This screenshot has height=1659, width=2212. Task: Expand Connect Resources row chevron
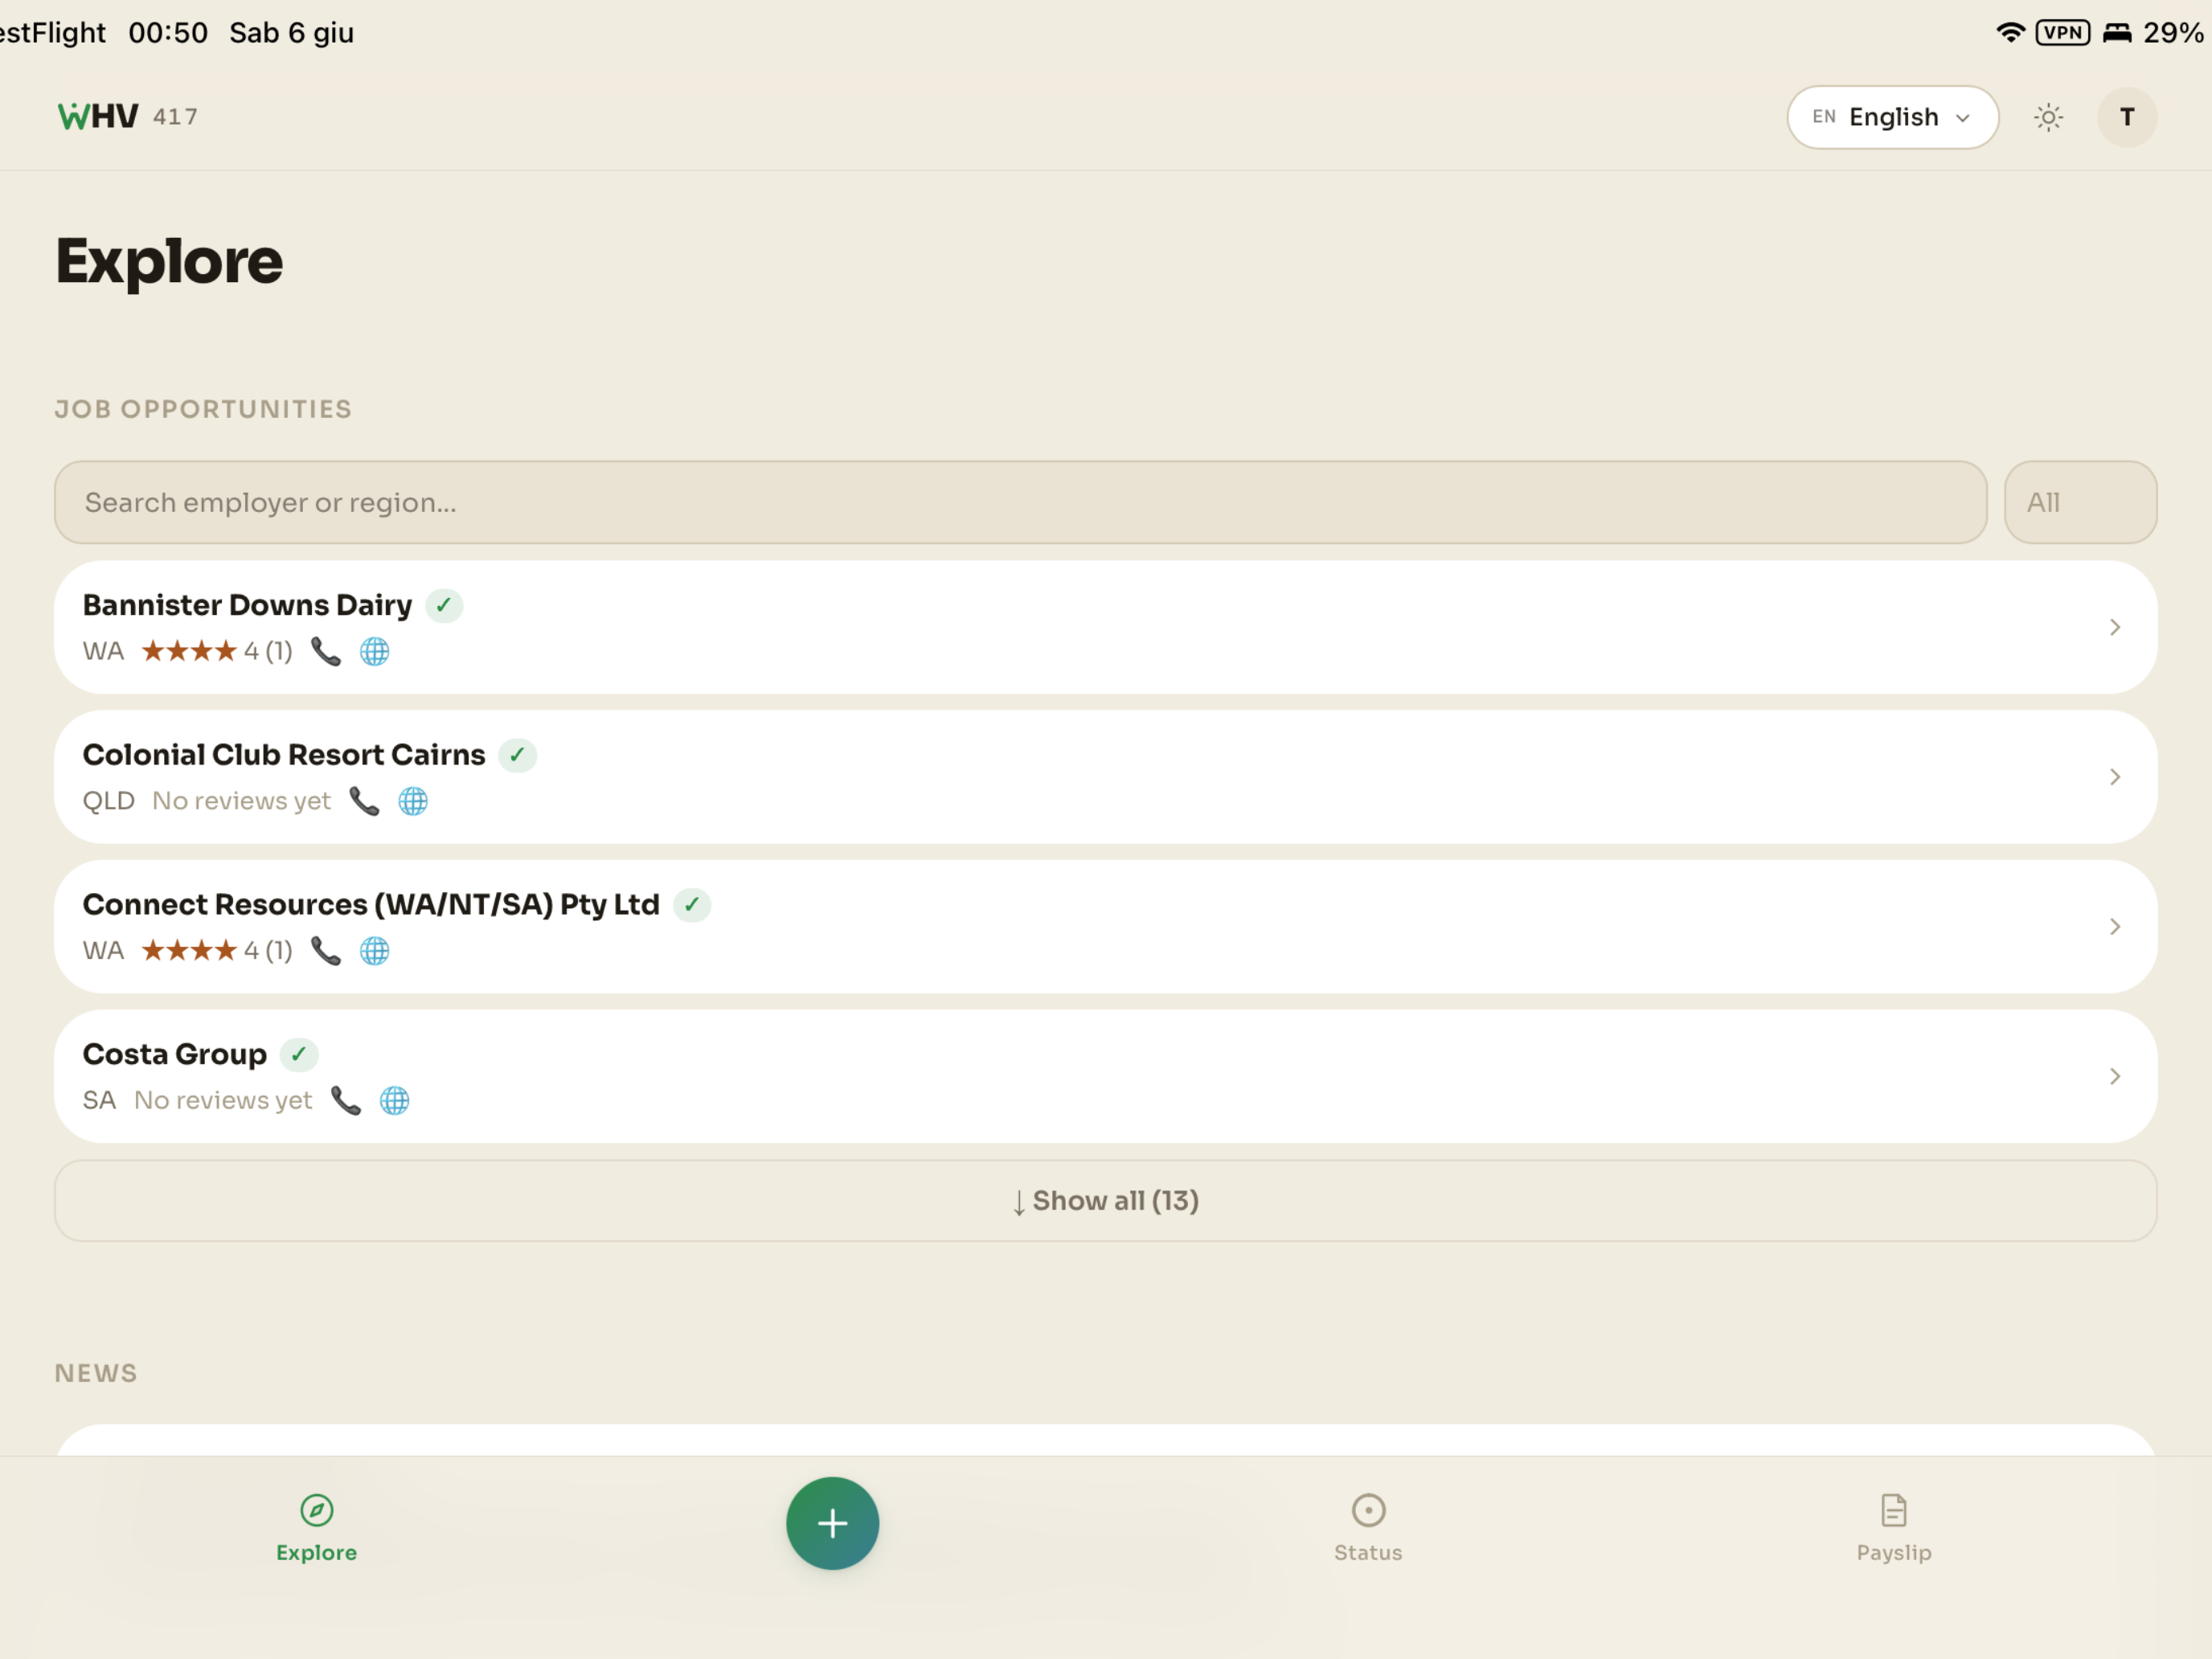click(2114, 926)
